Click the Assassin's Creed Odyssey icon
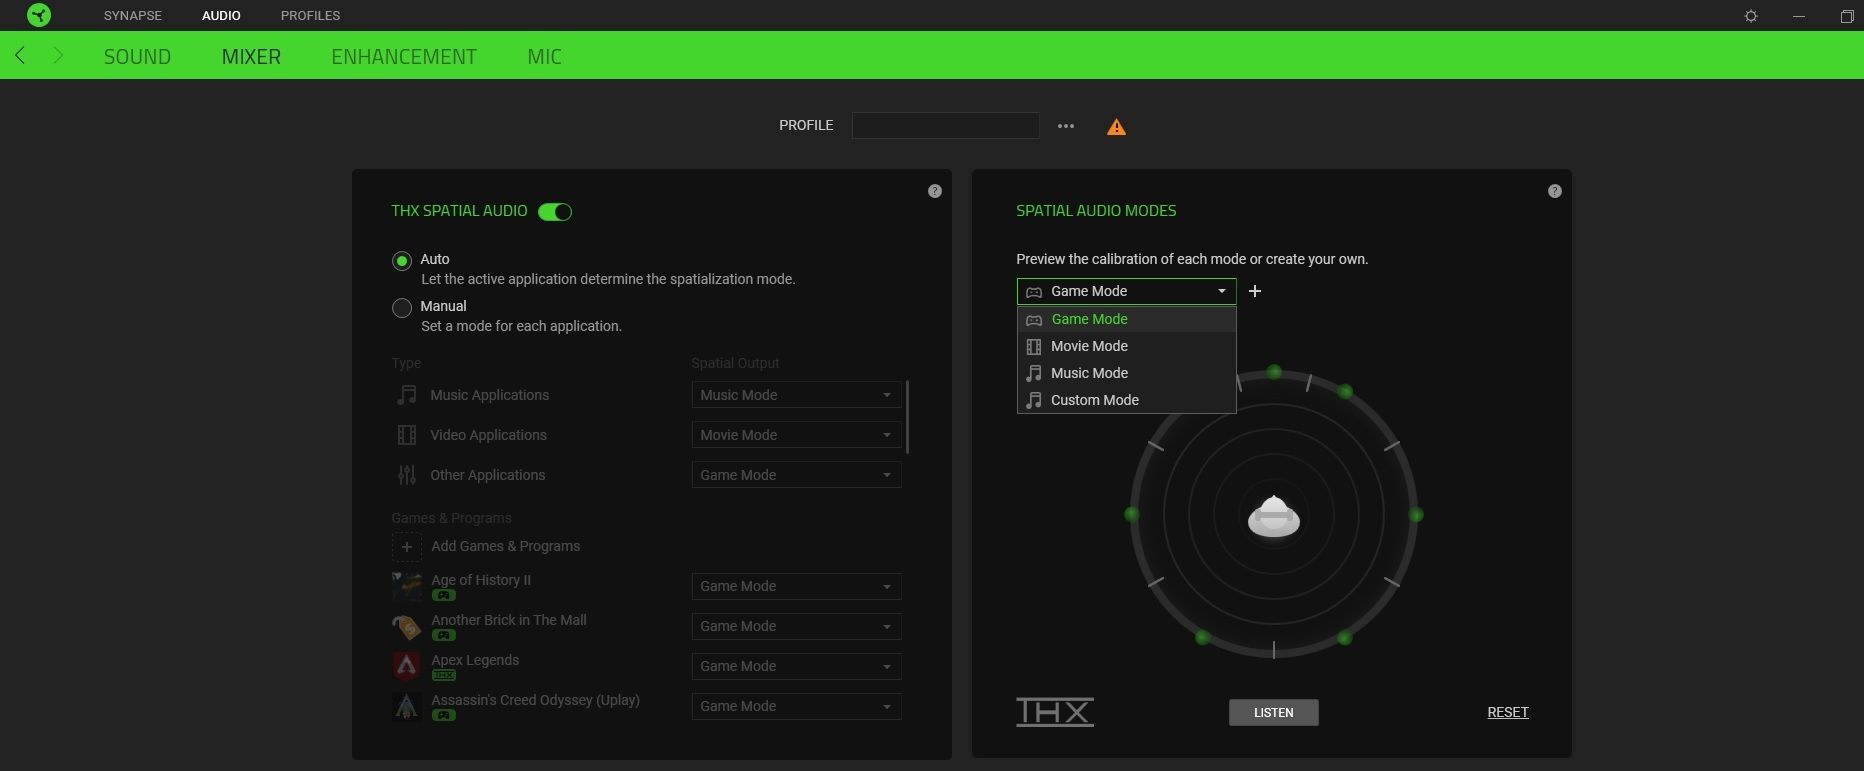Image resolution: width=1864 pixels, height=771 pixels. pyautogui.click(x=406, y=707)
